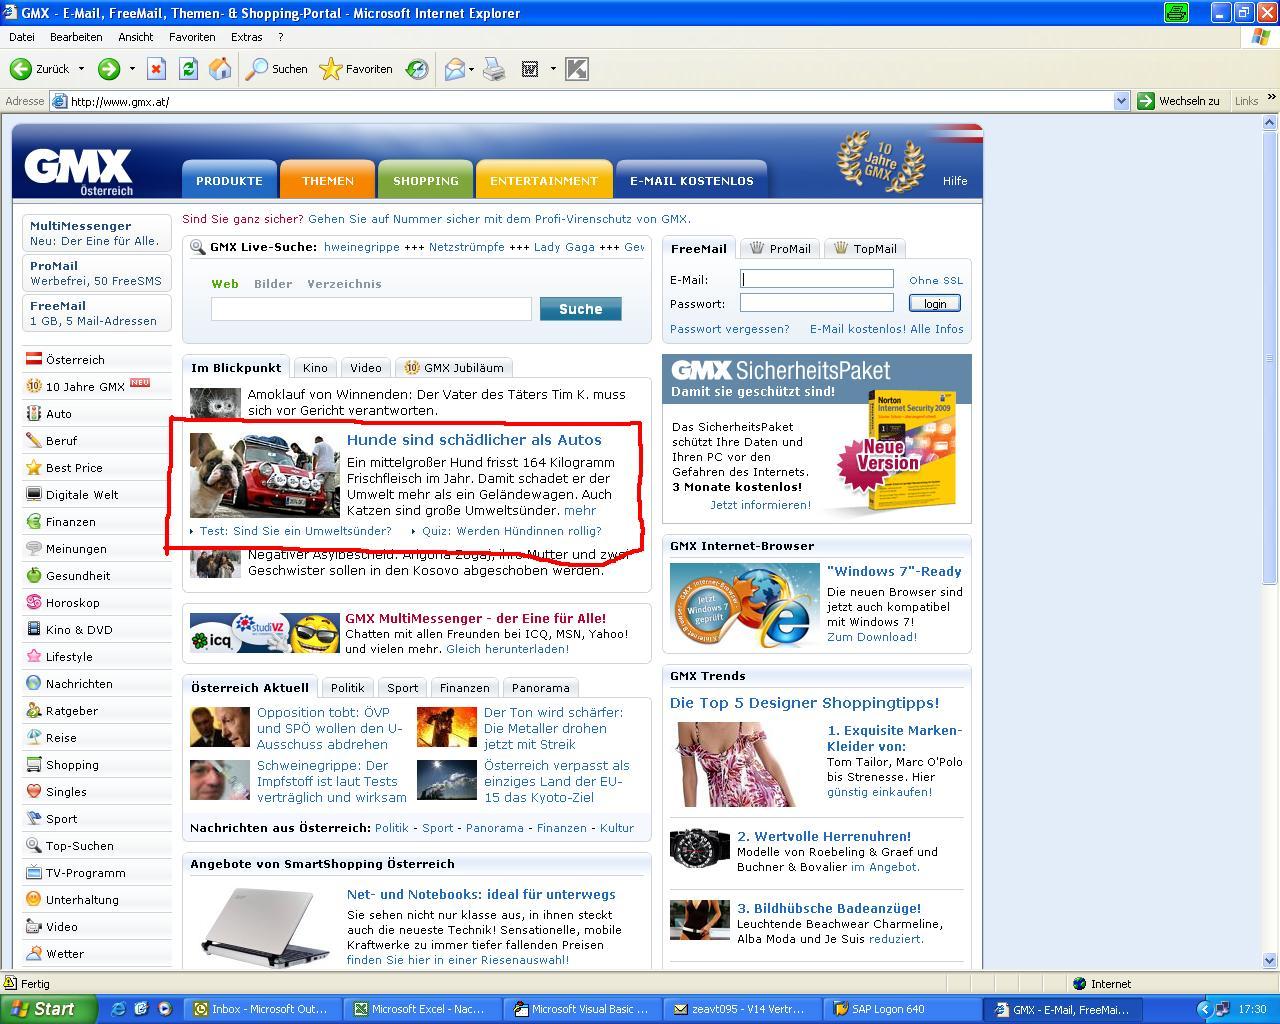Click the Zum Download browser link
Image resolution: width=1280 pixels, height=1024 pixels.
pos(872,636)
